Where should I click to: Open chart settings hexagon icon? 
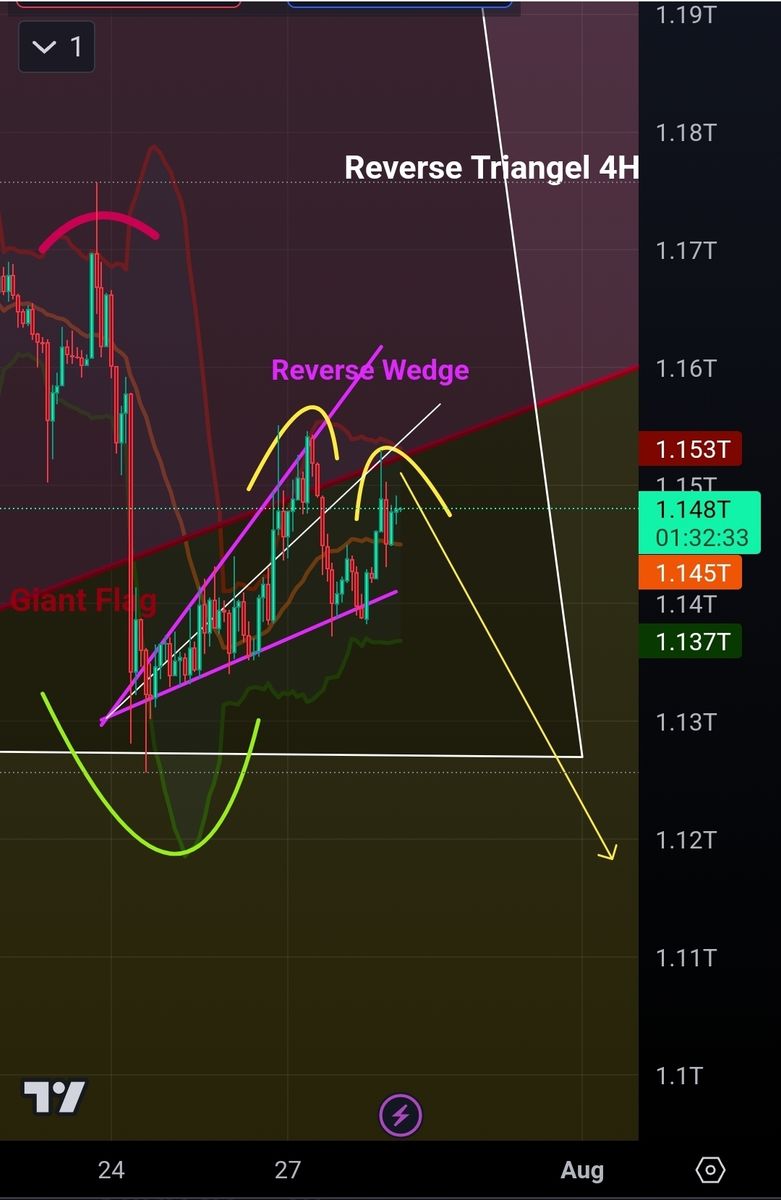(x=710, y=1169)
